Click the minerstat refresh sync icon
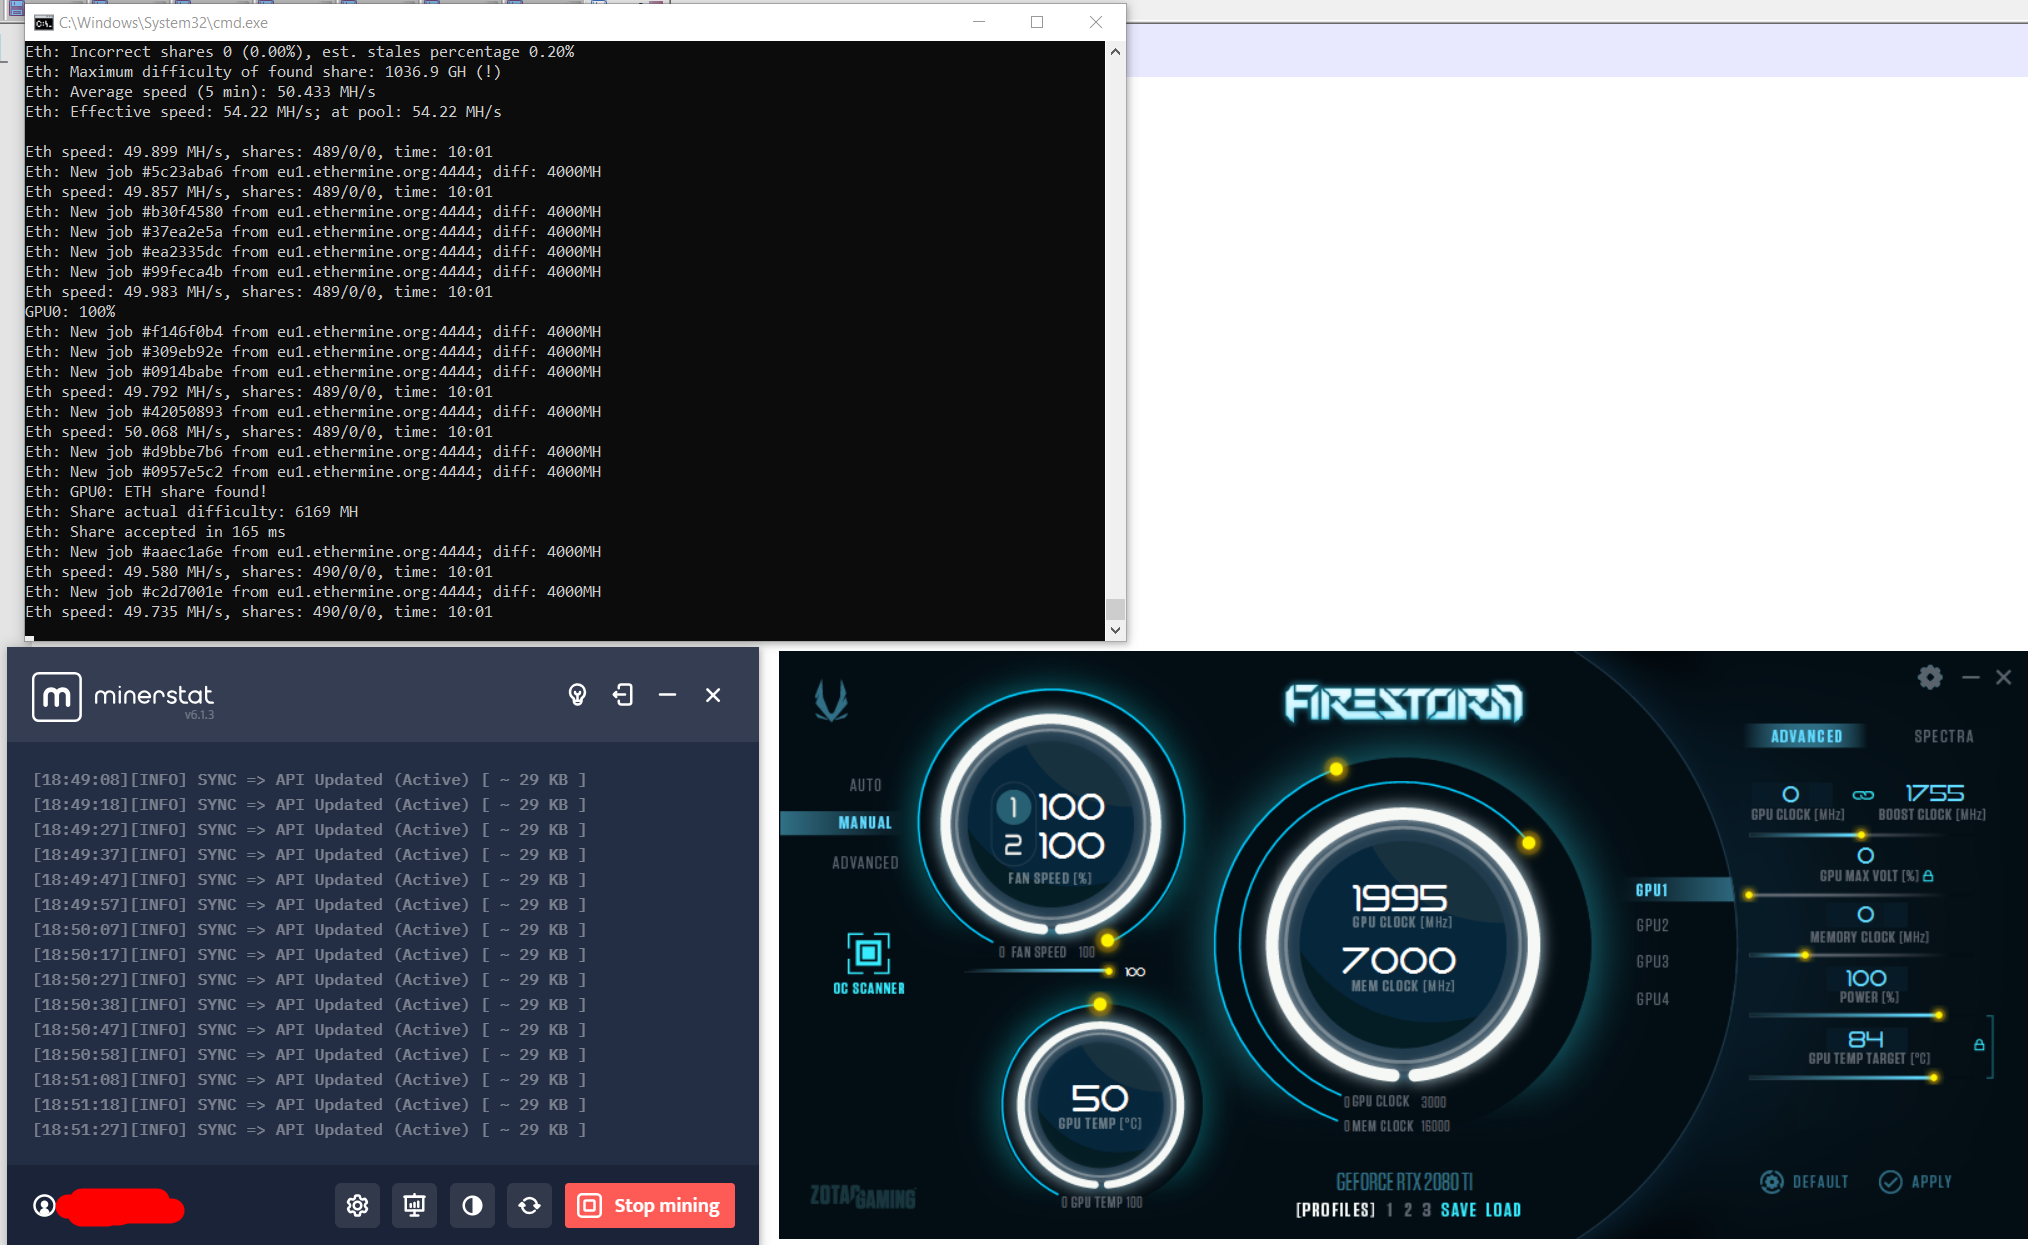 tap(529, 1205)
